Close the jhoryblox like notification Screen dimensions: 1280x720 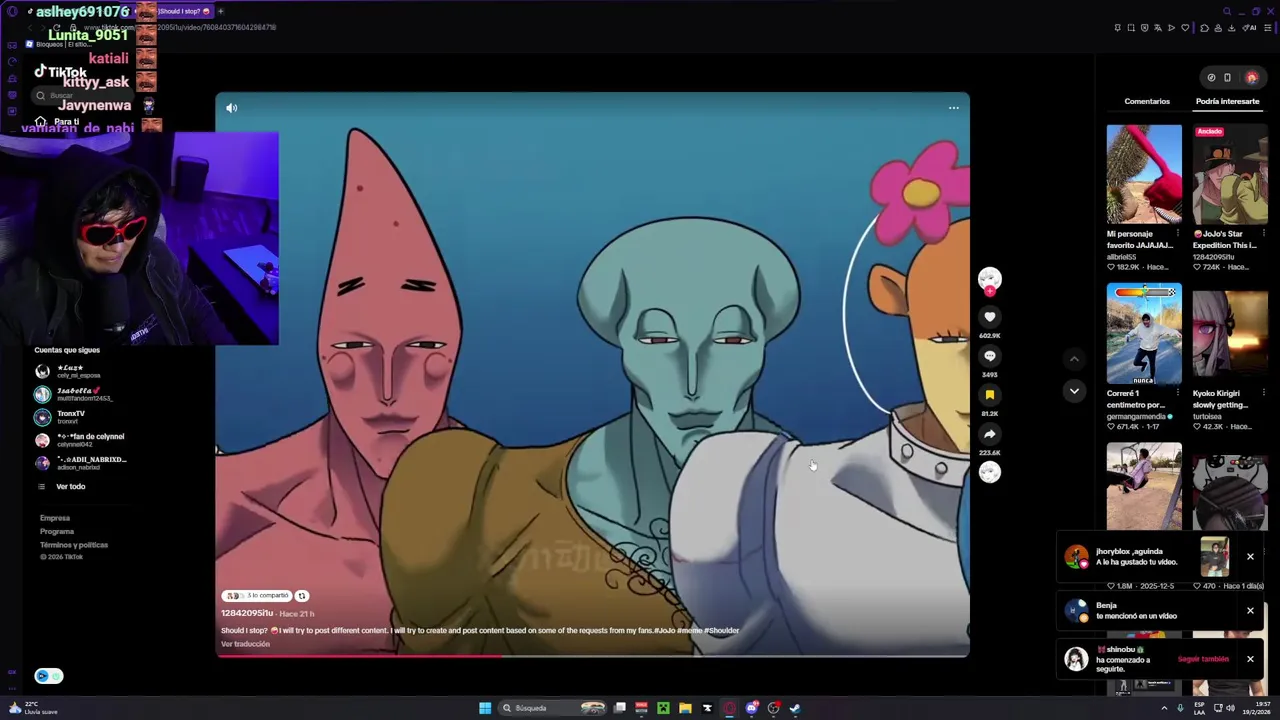pyautogui.click(x=1250, y=557)
